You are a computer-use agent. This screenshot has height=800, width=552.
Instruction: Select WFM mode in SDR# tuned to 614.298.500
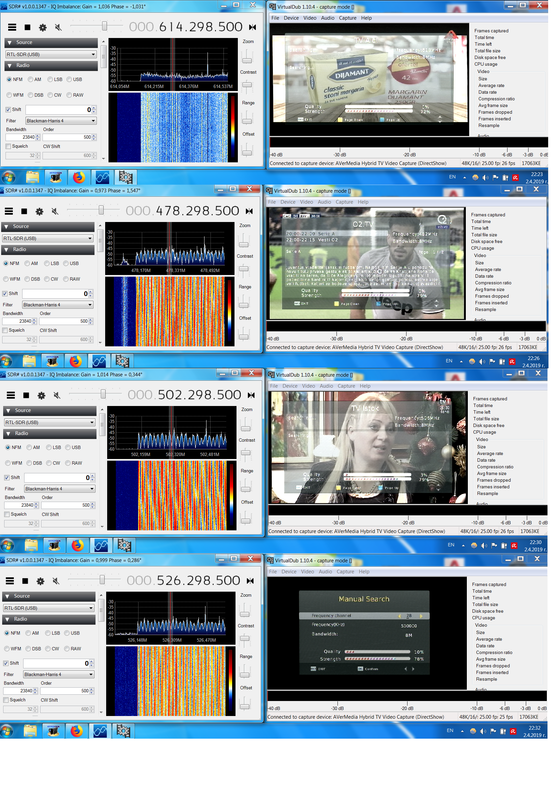coord(15,95)
